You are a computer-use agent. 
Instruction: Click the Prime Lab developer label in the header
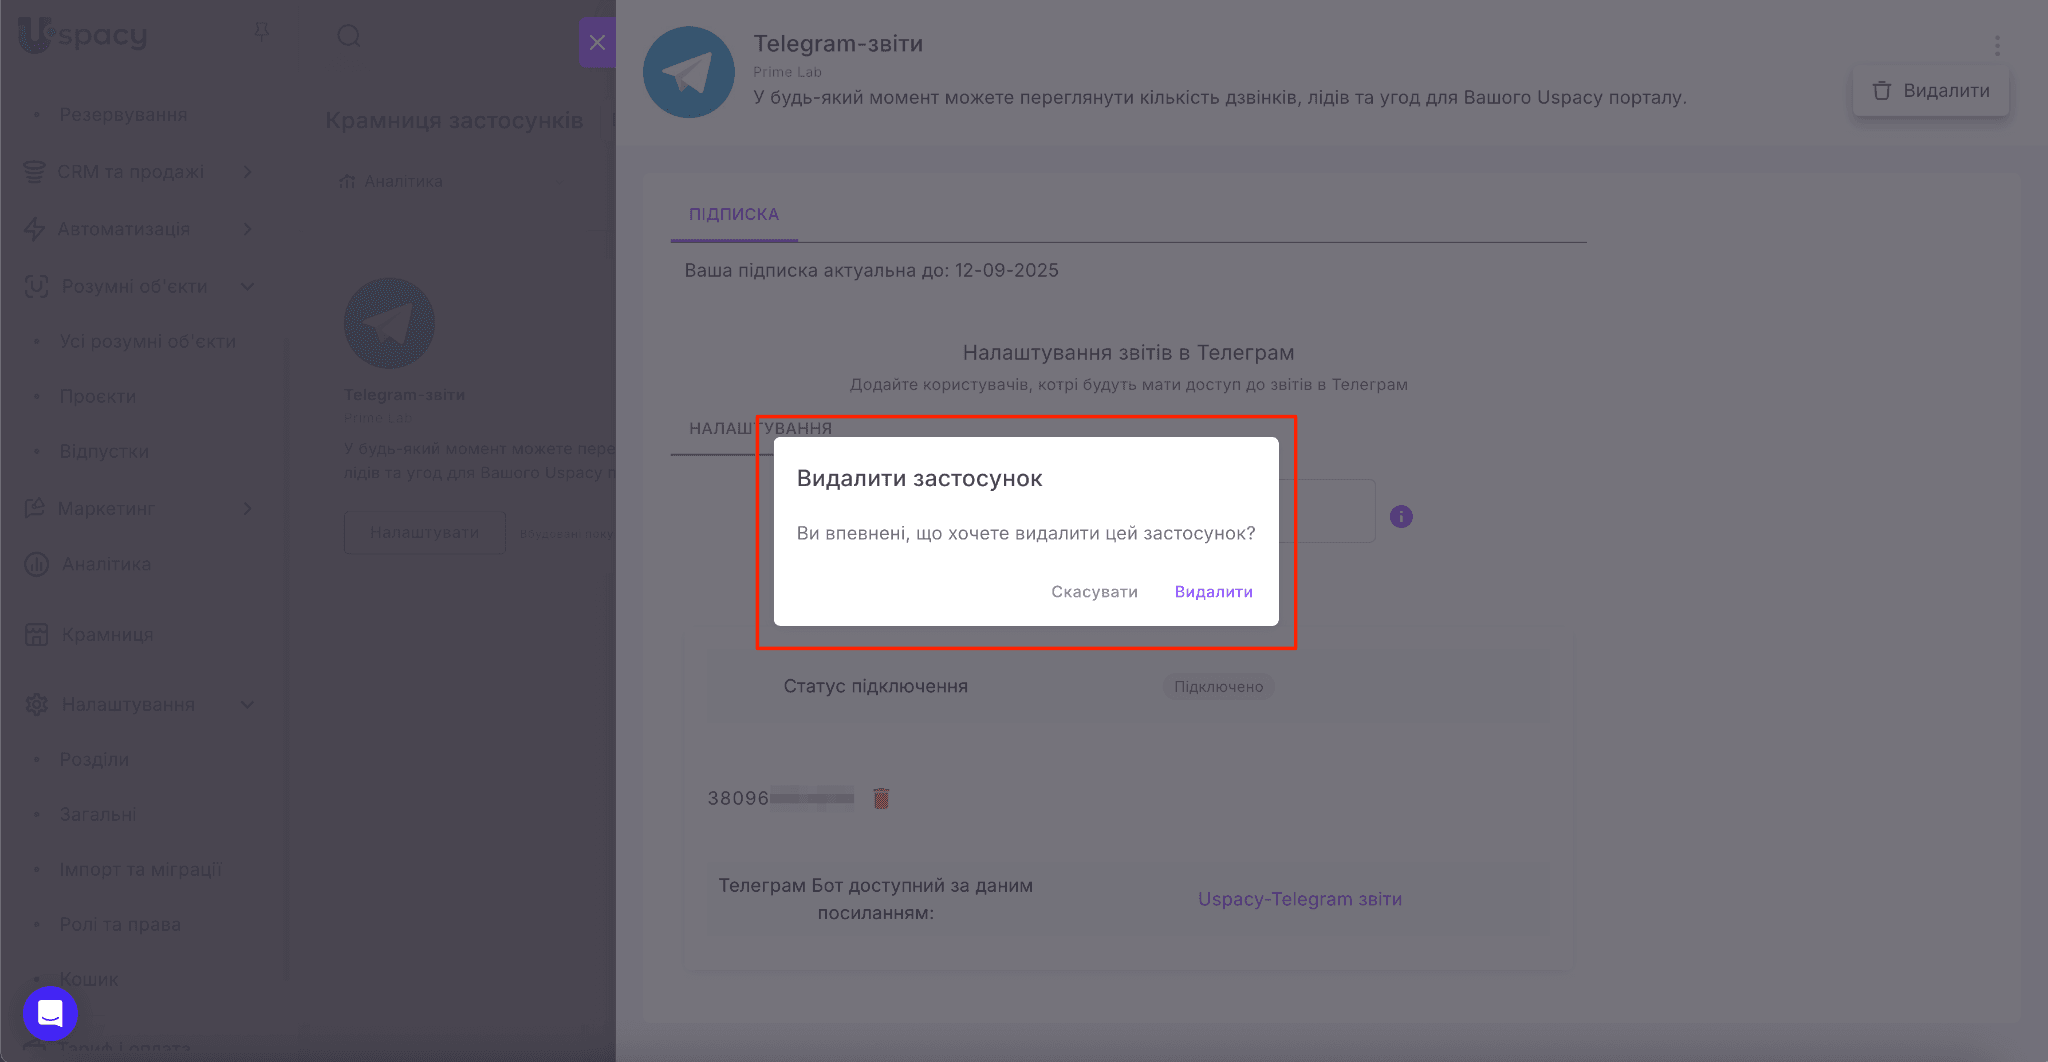pyautogui.click(x=787, y=72)
